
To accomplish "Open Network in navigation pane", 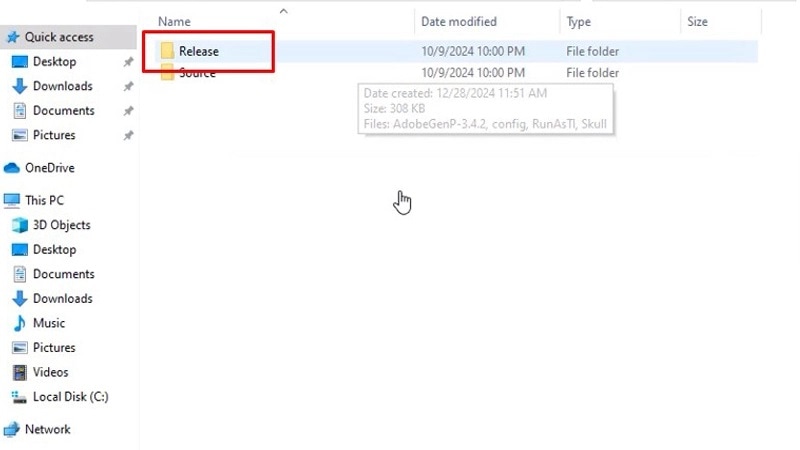I will click(48, 430).
